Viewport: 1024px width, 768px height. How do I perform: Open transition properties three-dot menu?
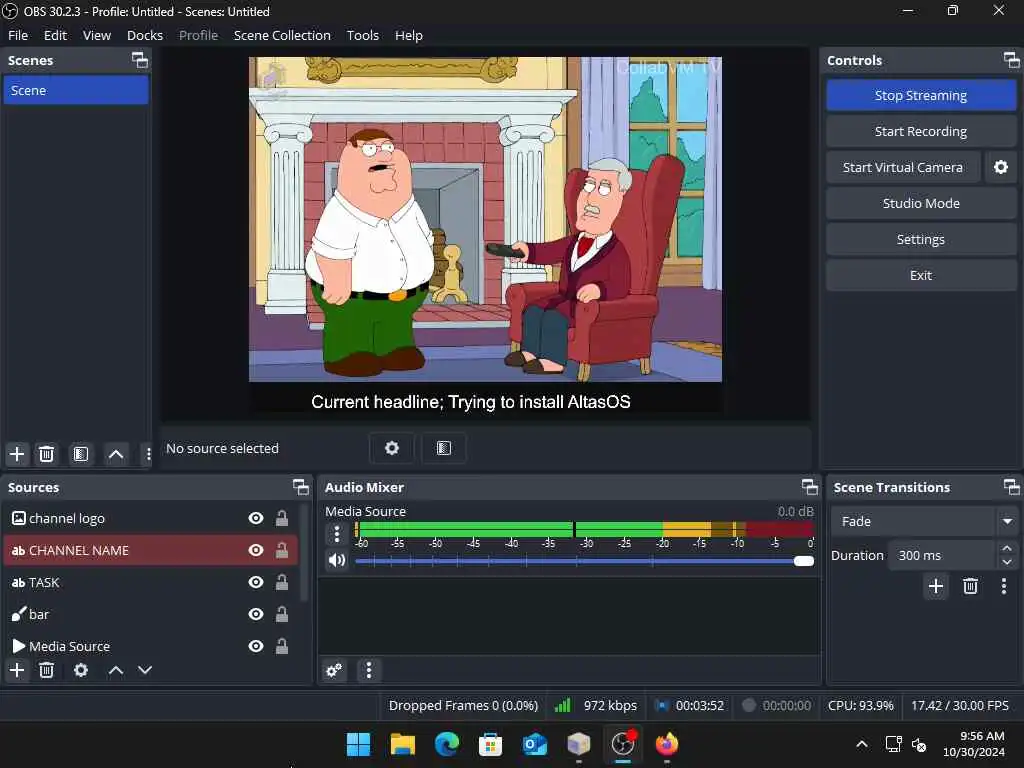(1004, 586)
